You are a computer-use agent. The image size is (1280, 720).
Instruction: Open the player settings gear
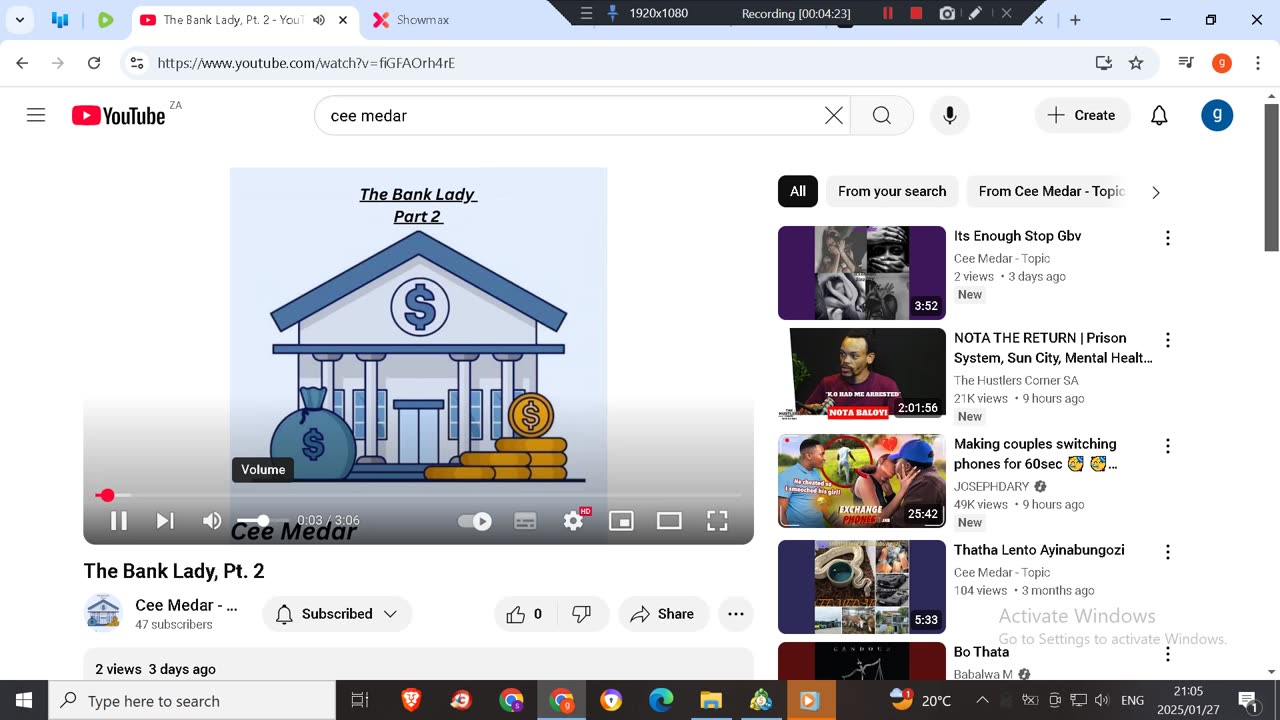tap(574, 520)
